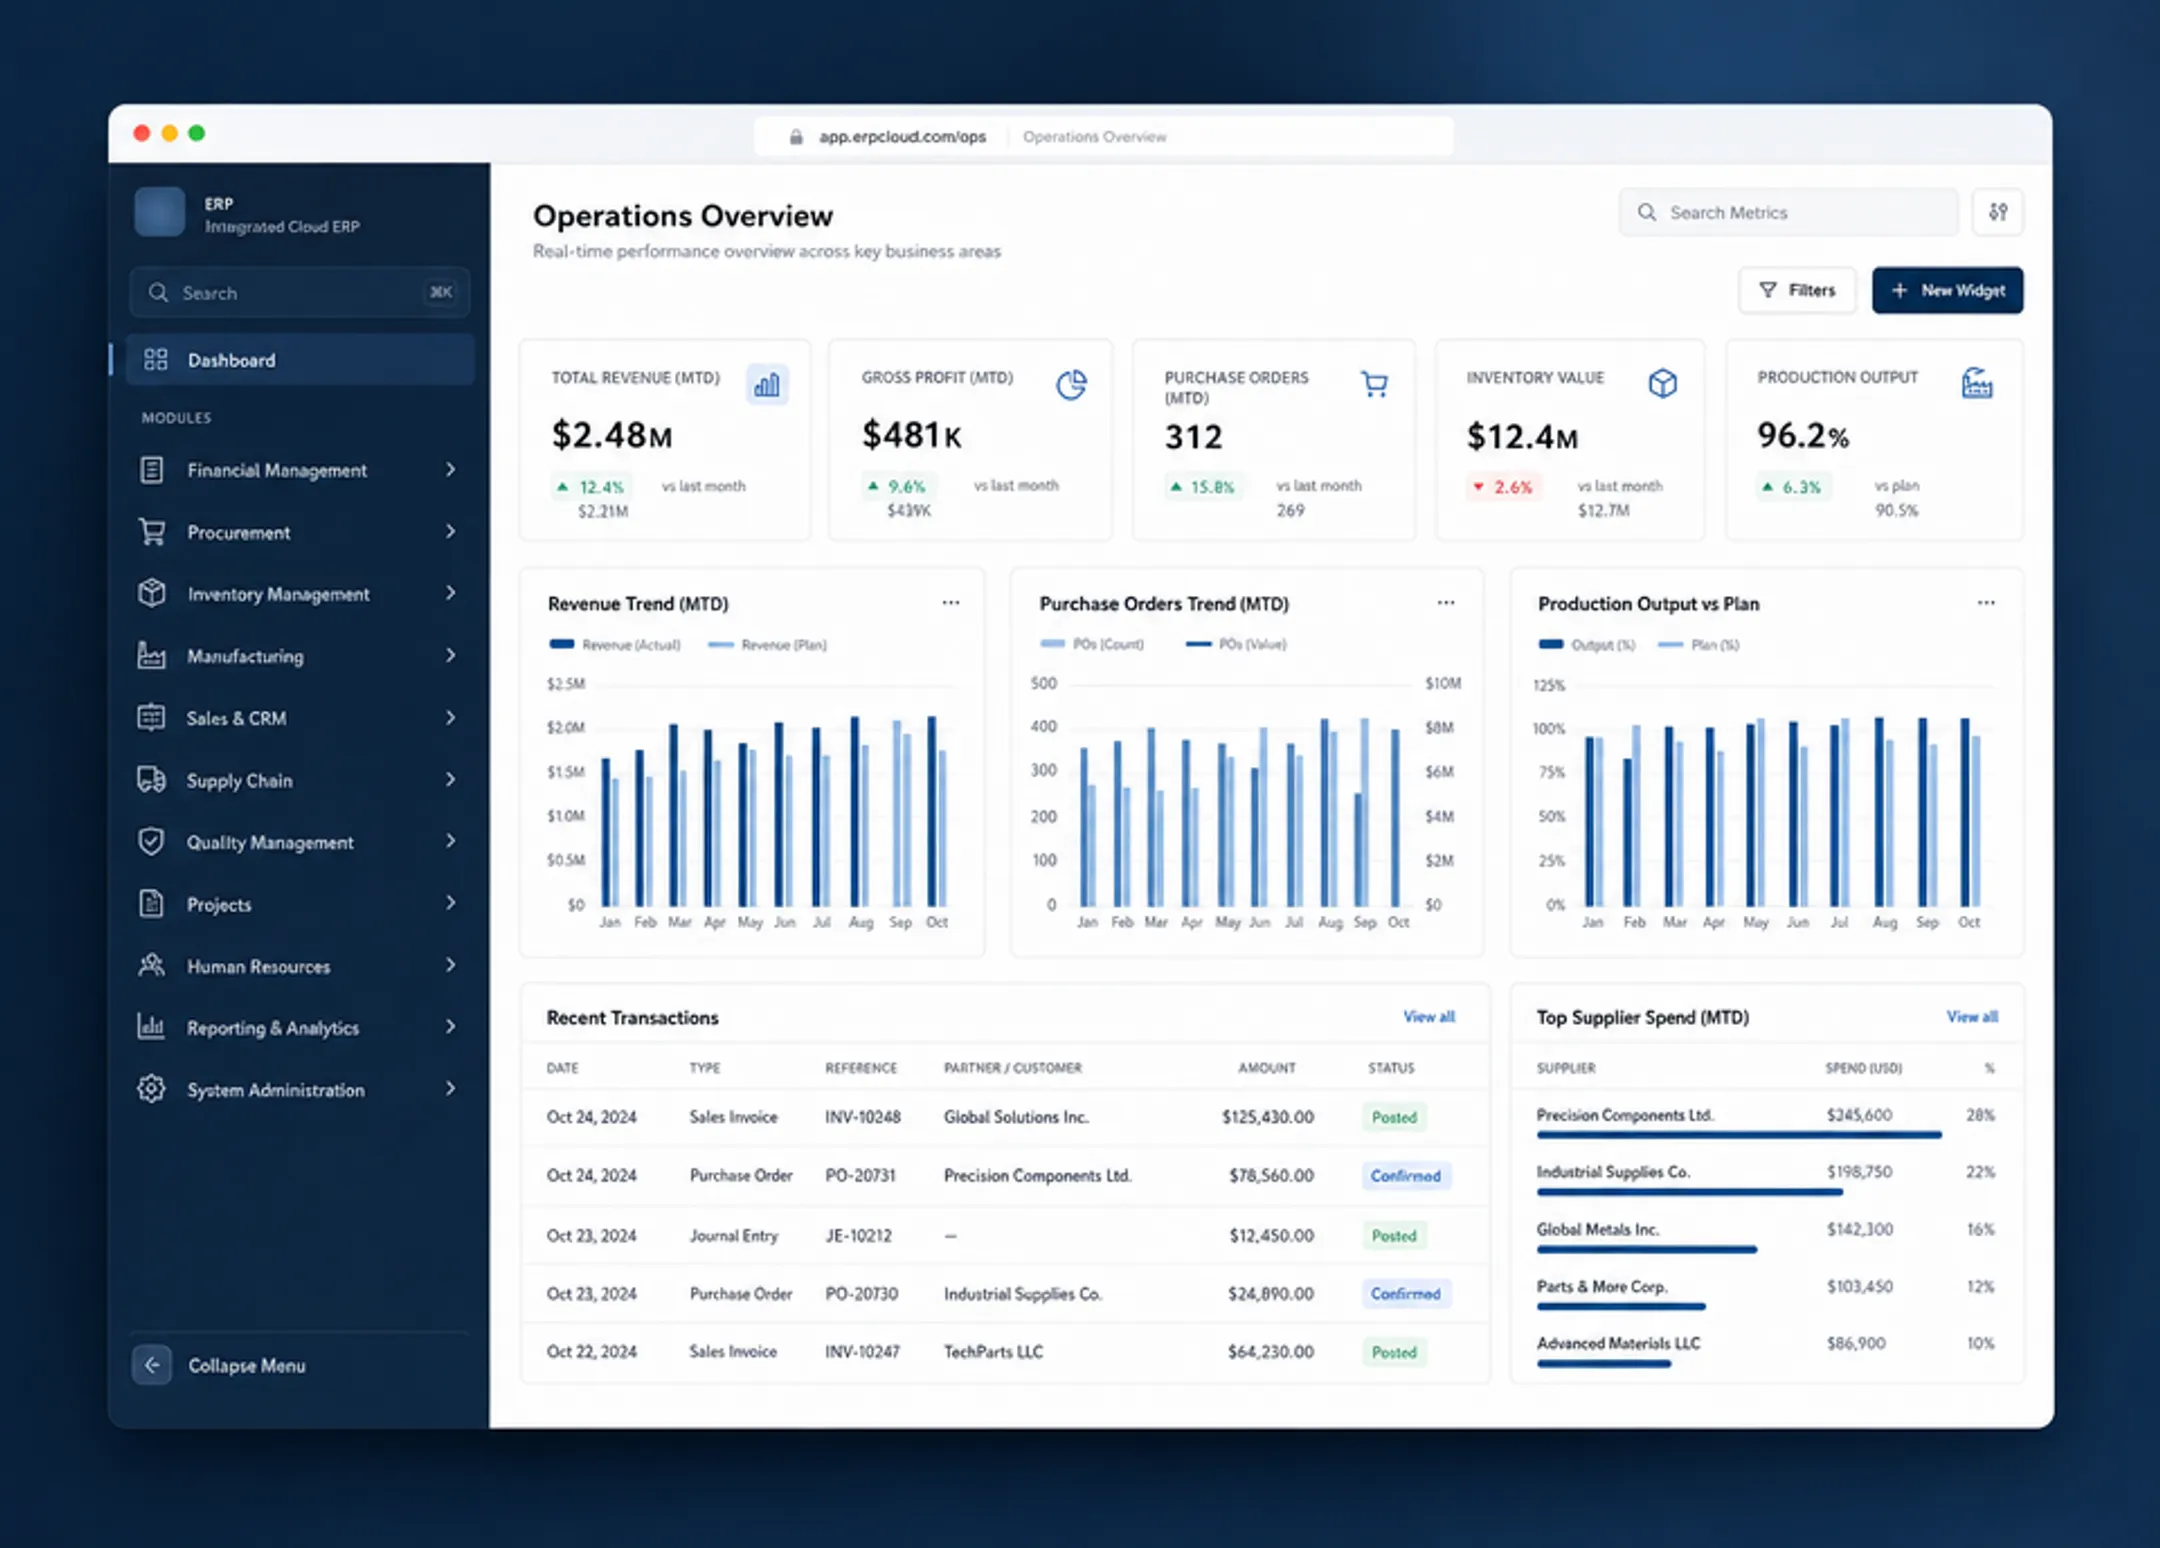
Task: Open the Supply Chain module
Action: [300, 779]
